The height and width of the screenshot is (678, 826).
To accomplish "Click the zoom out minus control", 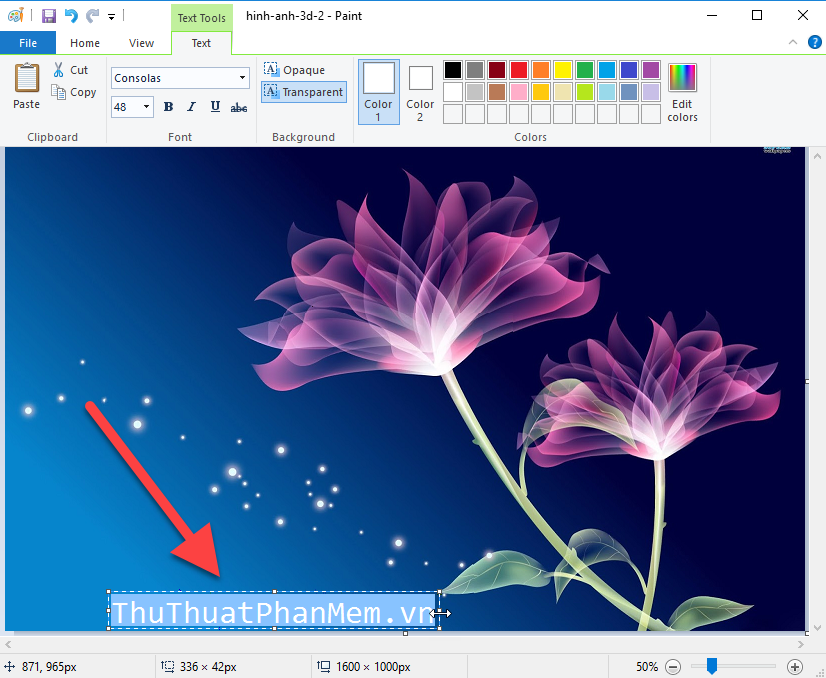I will click(672, 666).
